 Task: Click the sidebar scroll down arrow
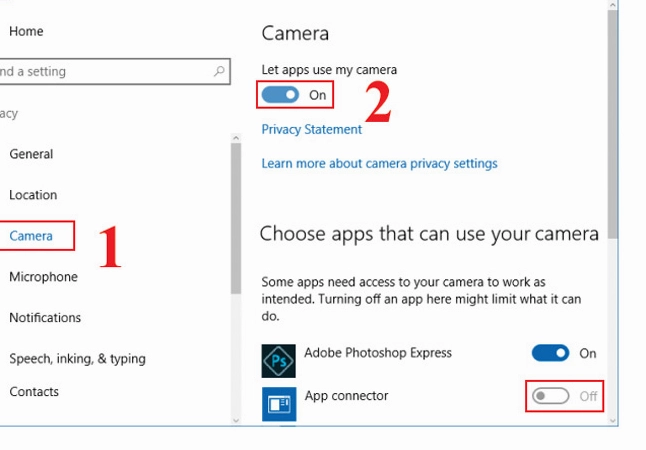click(236, 420)
